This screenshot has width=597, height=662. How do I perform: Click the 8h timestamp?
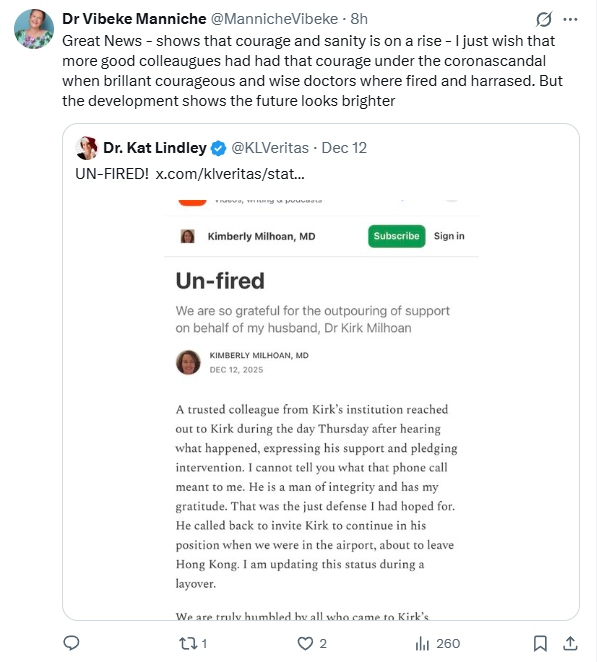359,19
